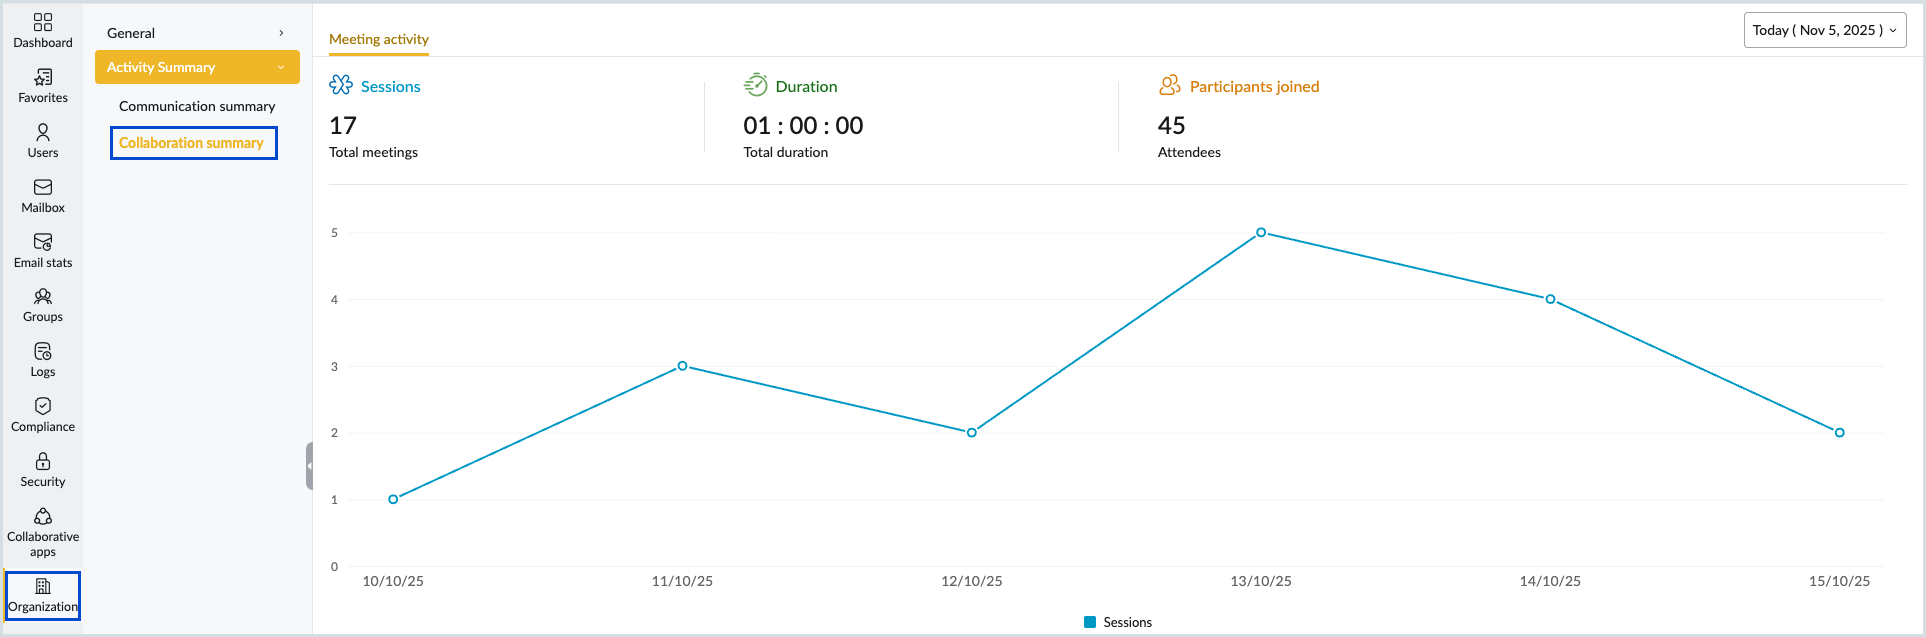Switch to the Meeting activity tab
The height and width of the screenshot is (637, 1926).
coord(379,39)
